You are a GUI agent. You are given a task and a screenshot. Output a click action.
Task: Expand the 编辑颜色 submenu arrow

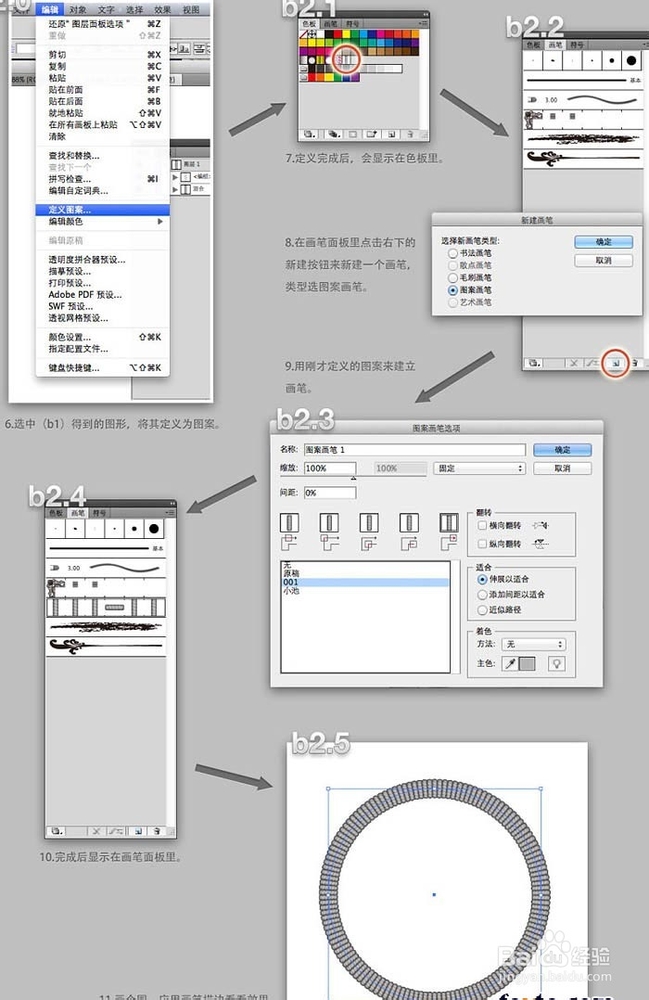tap(160, 221)
